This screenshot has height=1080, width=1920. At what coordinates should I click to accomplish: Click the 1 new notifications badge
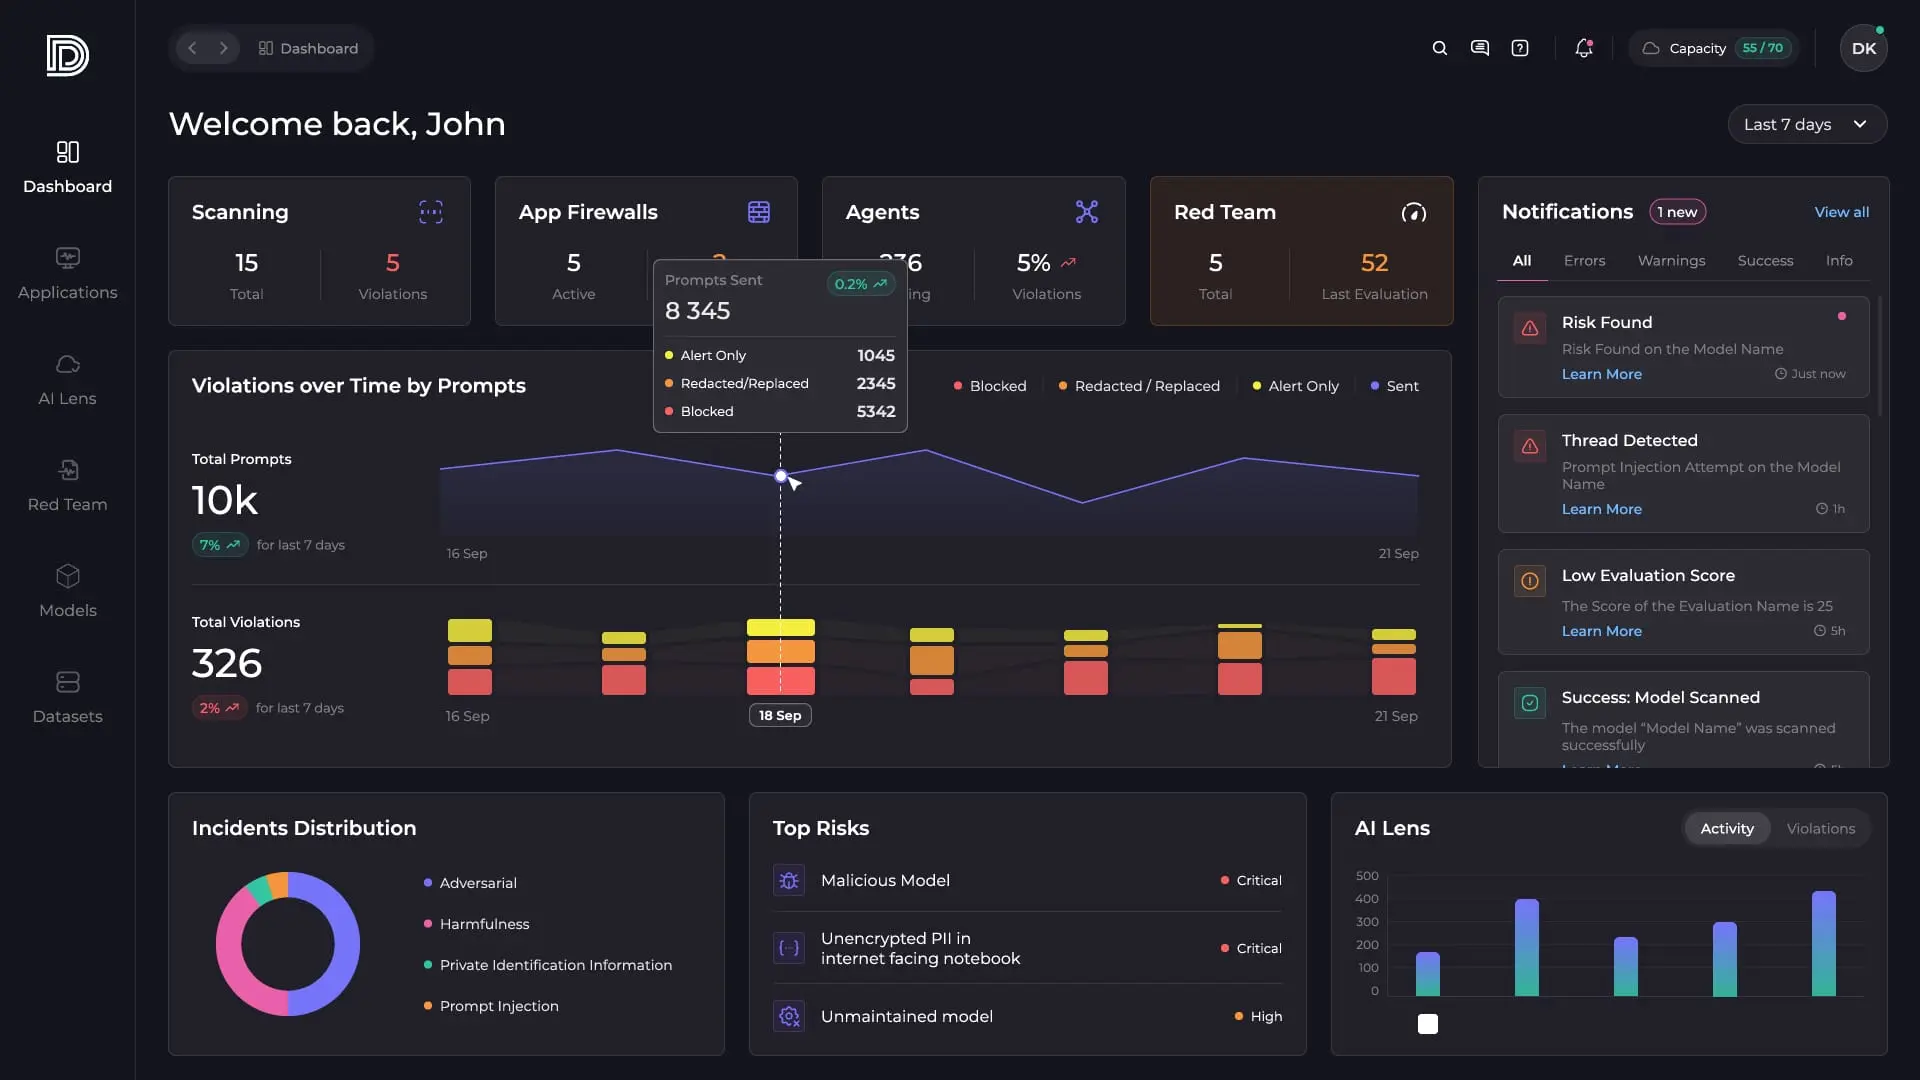(1677, 212)
